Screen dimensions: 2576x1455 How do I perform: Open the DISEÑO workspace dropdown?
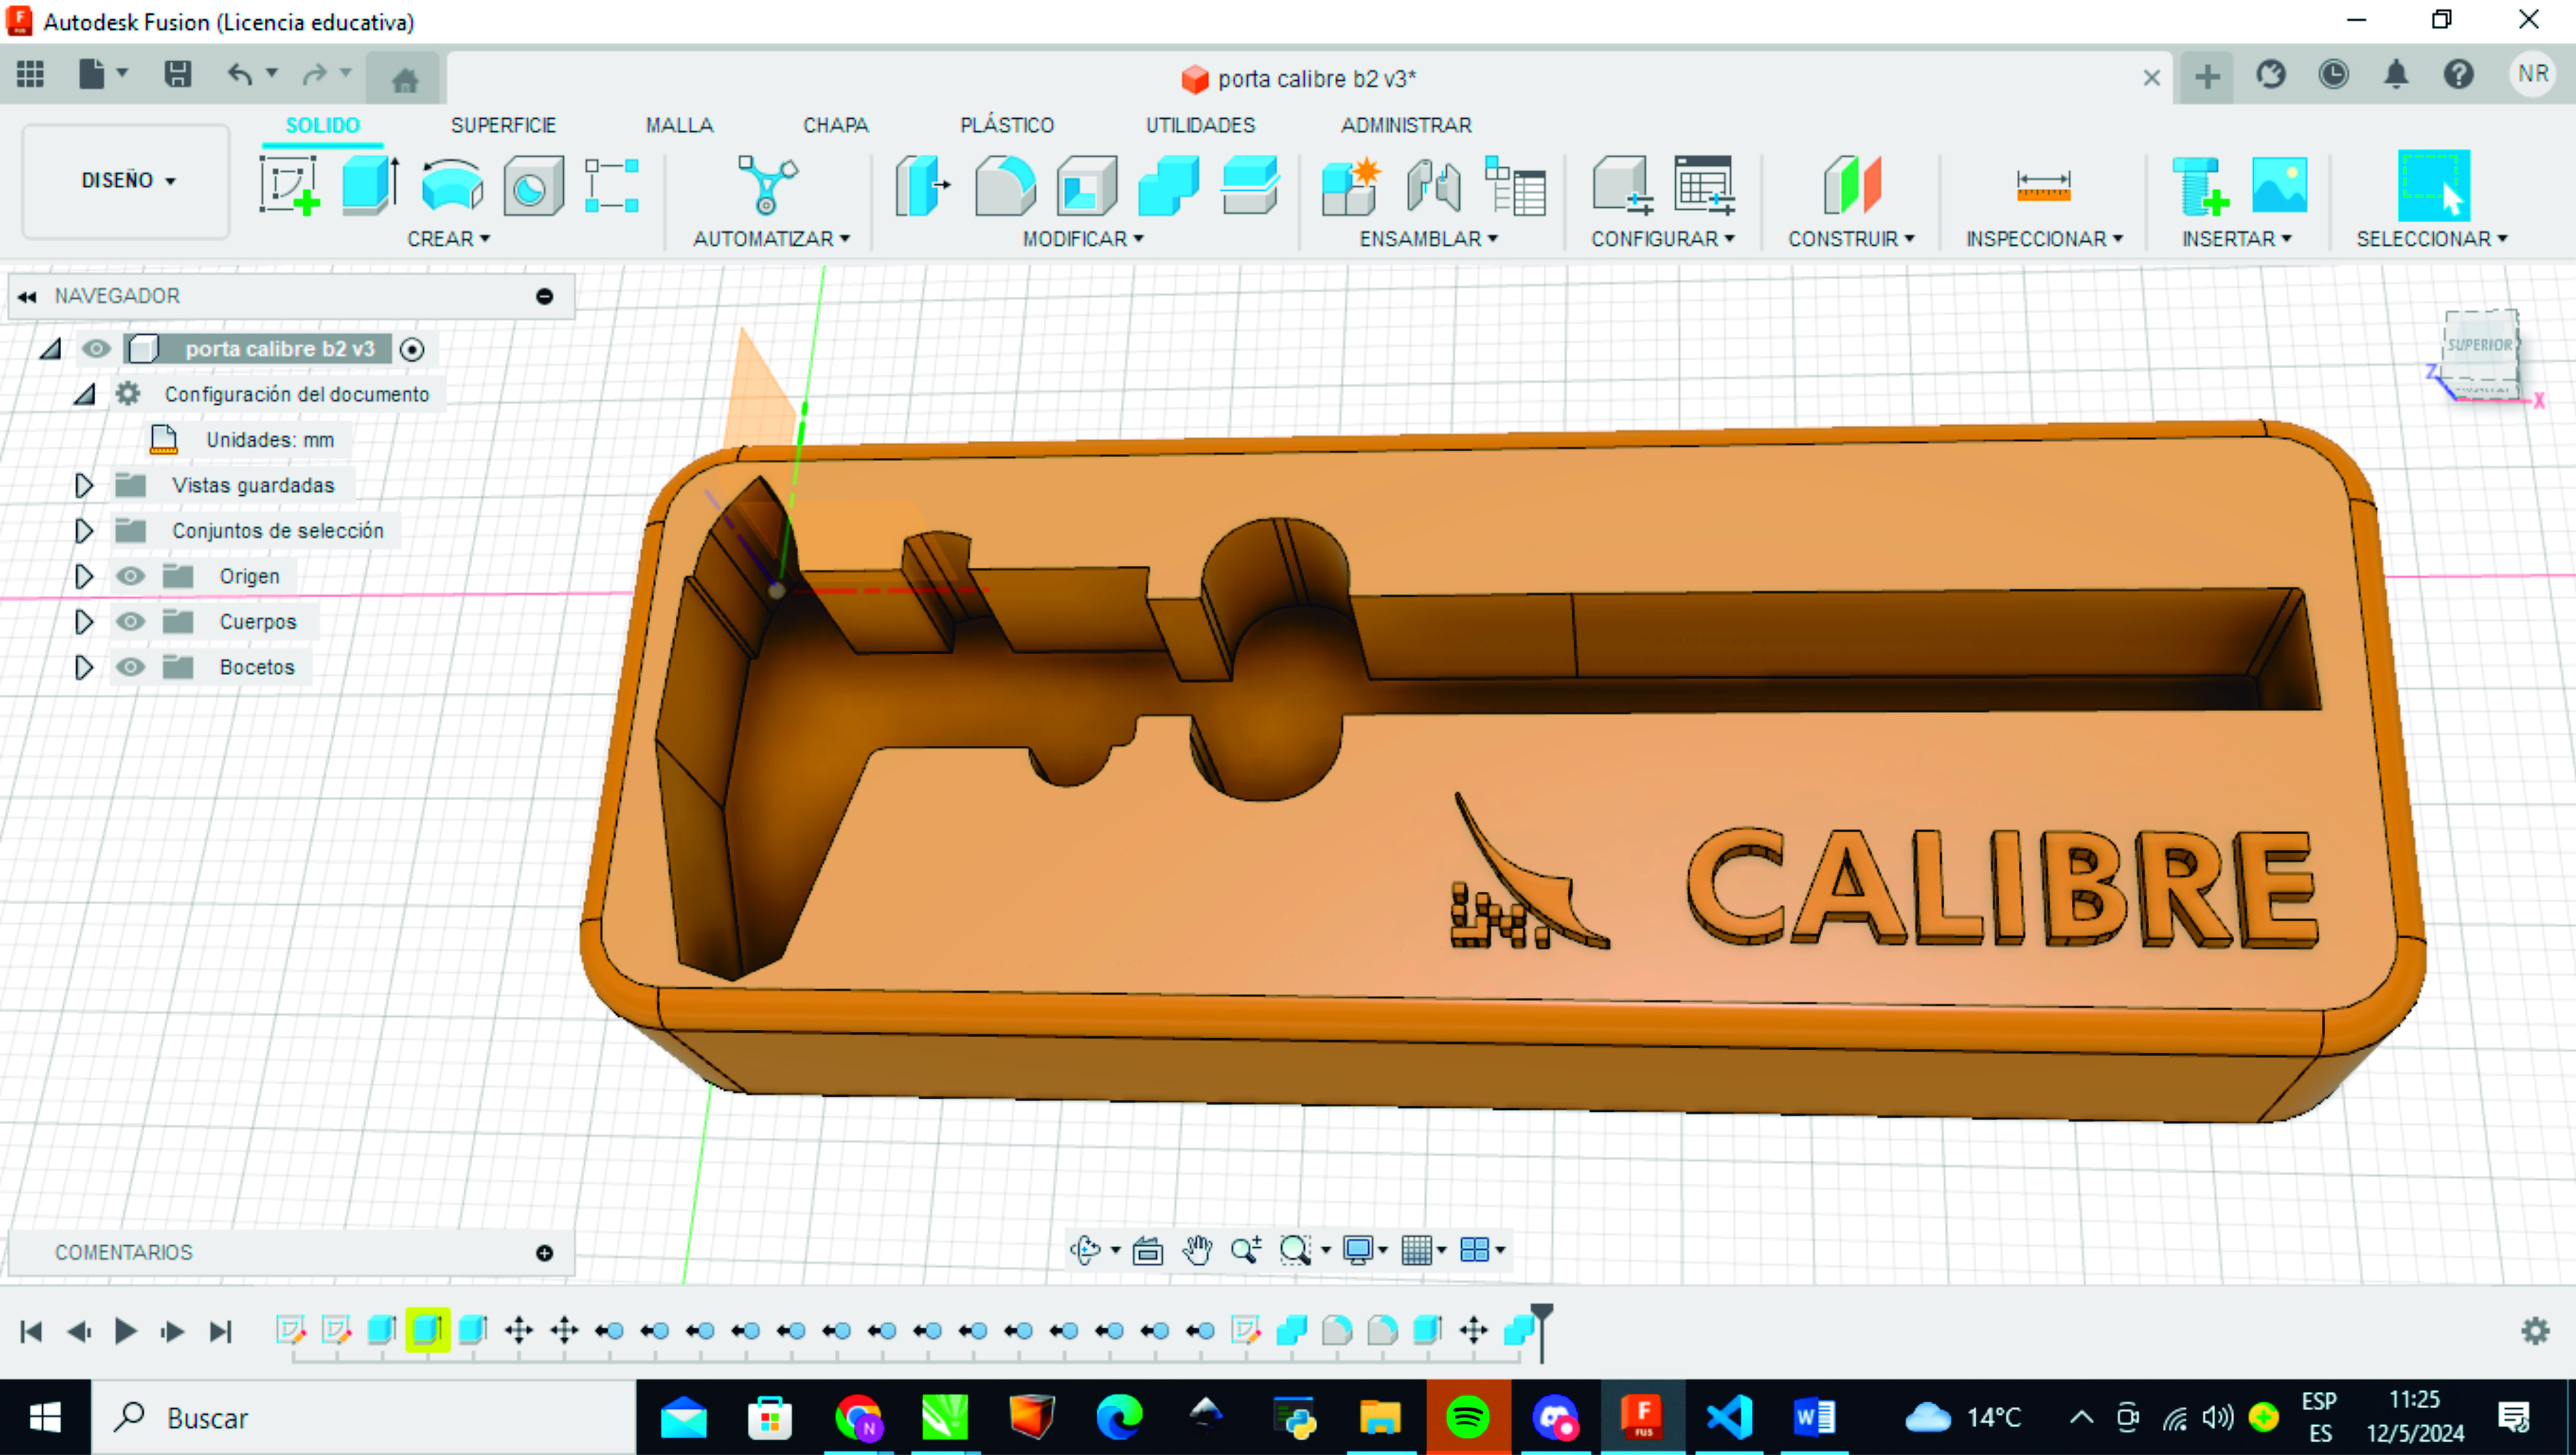pos(127,181)
